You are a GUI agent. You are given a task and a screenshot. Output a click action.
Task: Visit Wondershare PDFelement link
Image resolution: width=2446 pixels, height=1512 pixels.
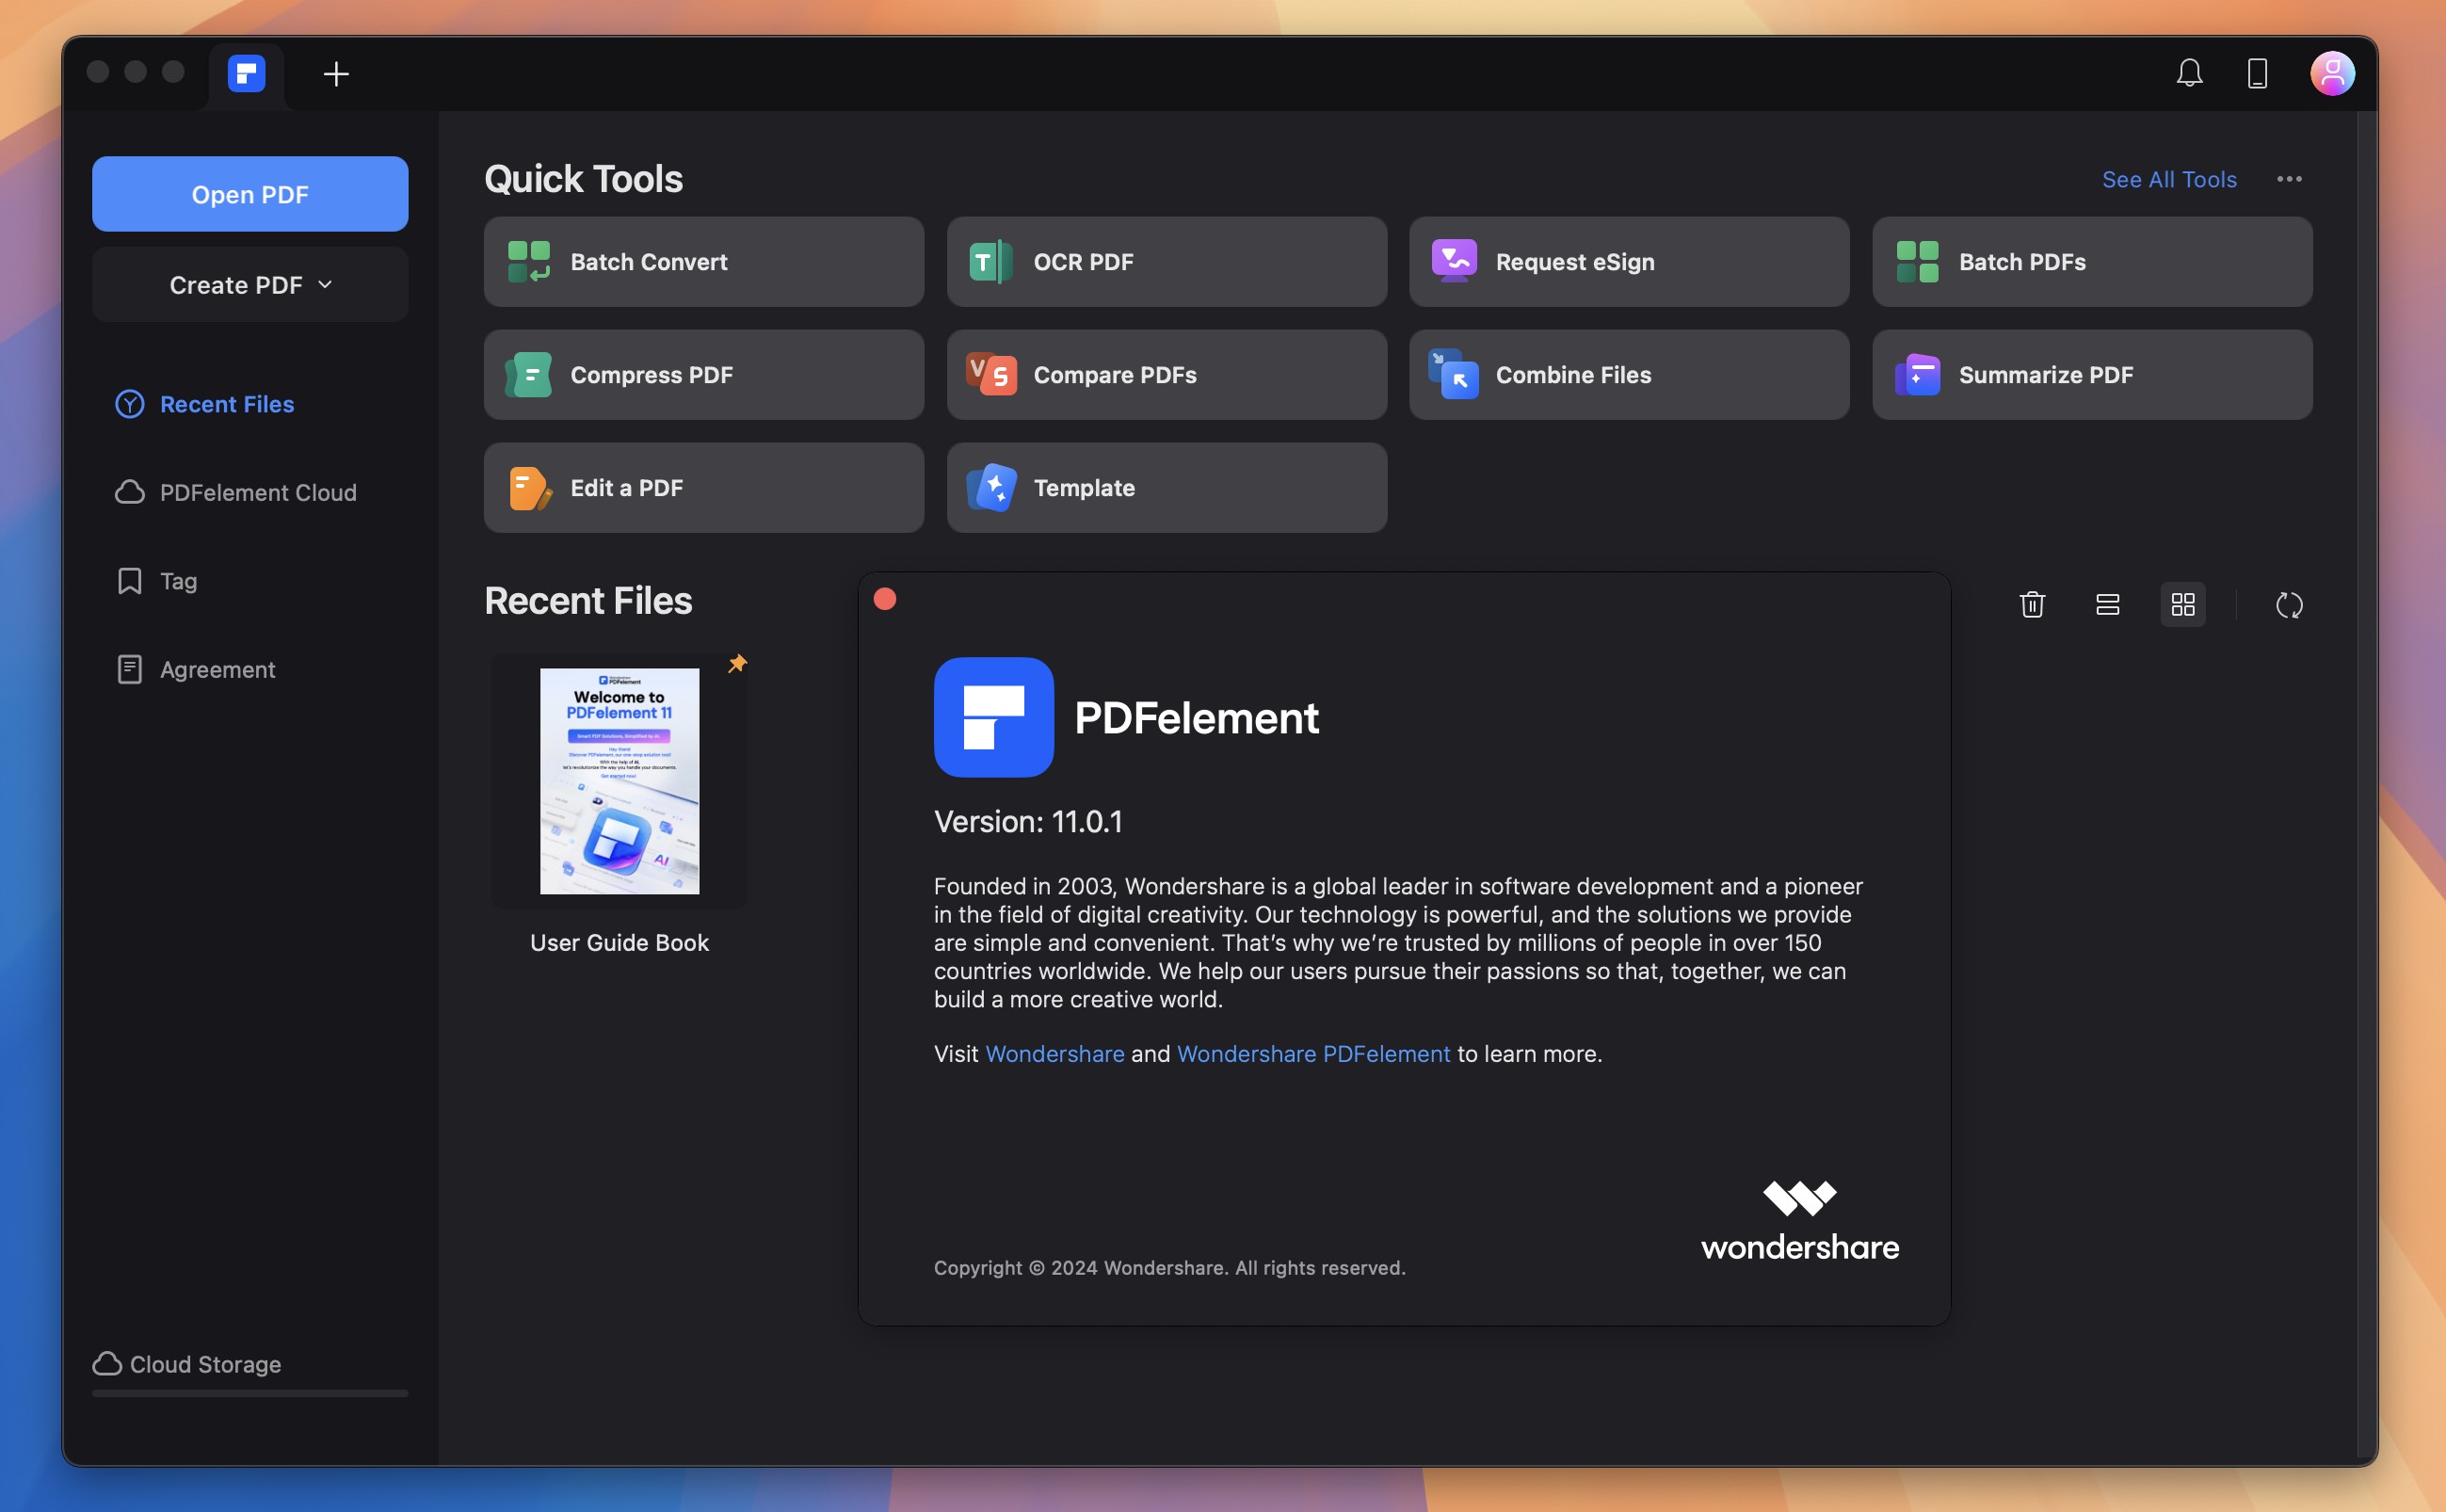(x=1312, y=1054)
